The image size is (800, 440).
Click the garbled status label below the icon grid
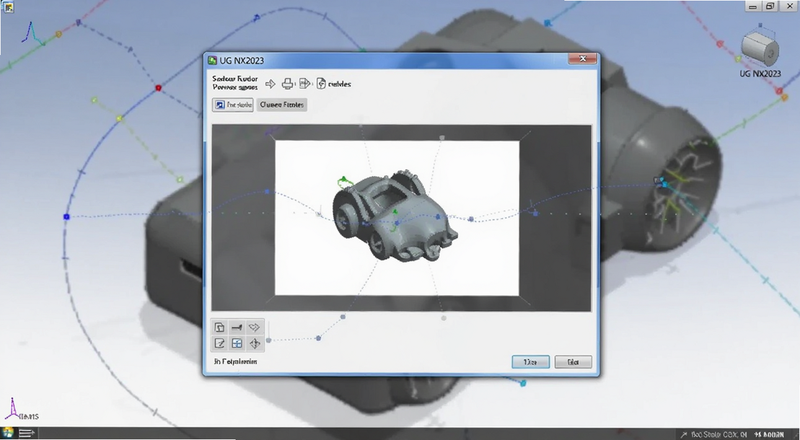[235, 361]
